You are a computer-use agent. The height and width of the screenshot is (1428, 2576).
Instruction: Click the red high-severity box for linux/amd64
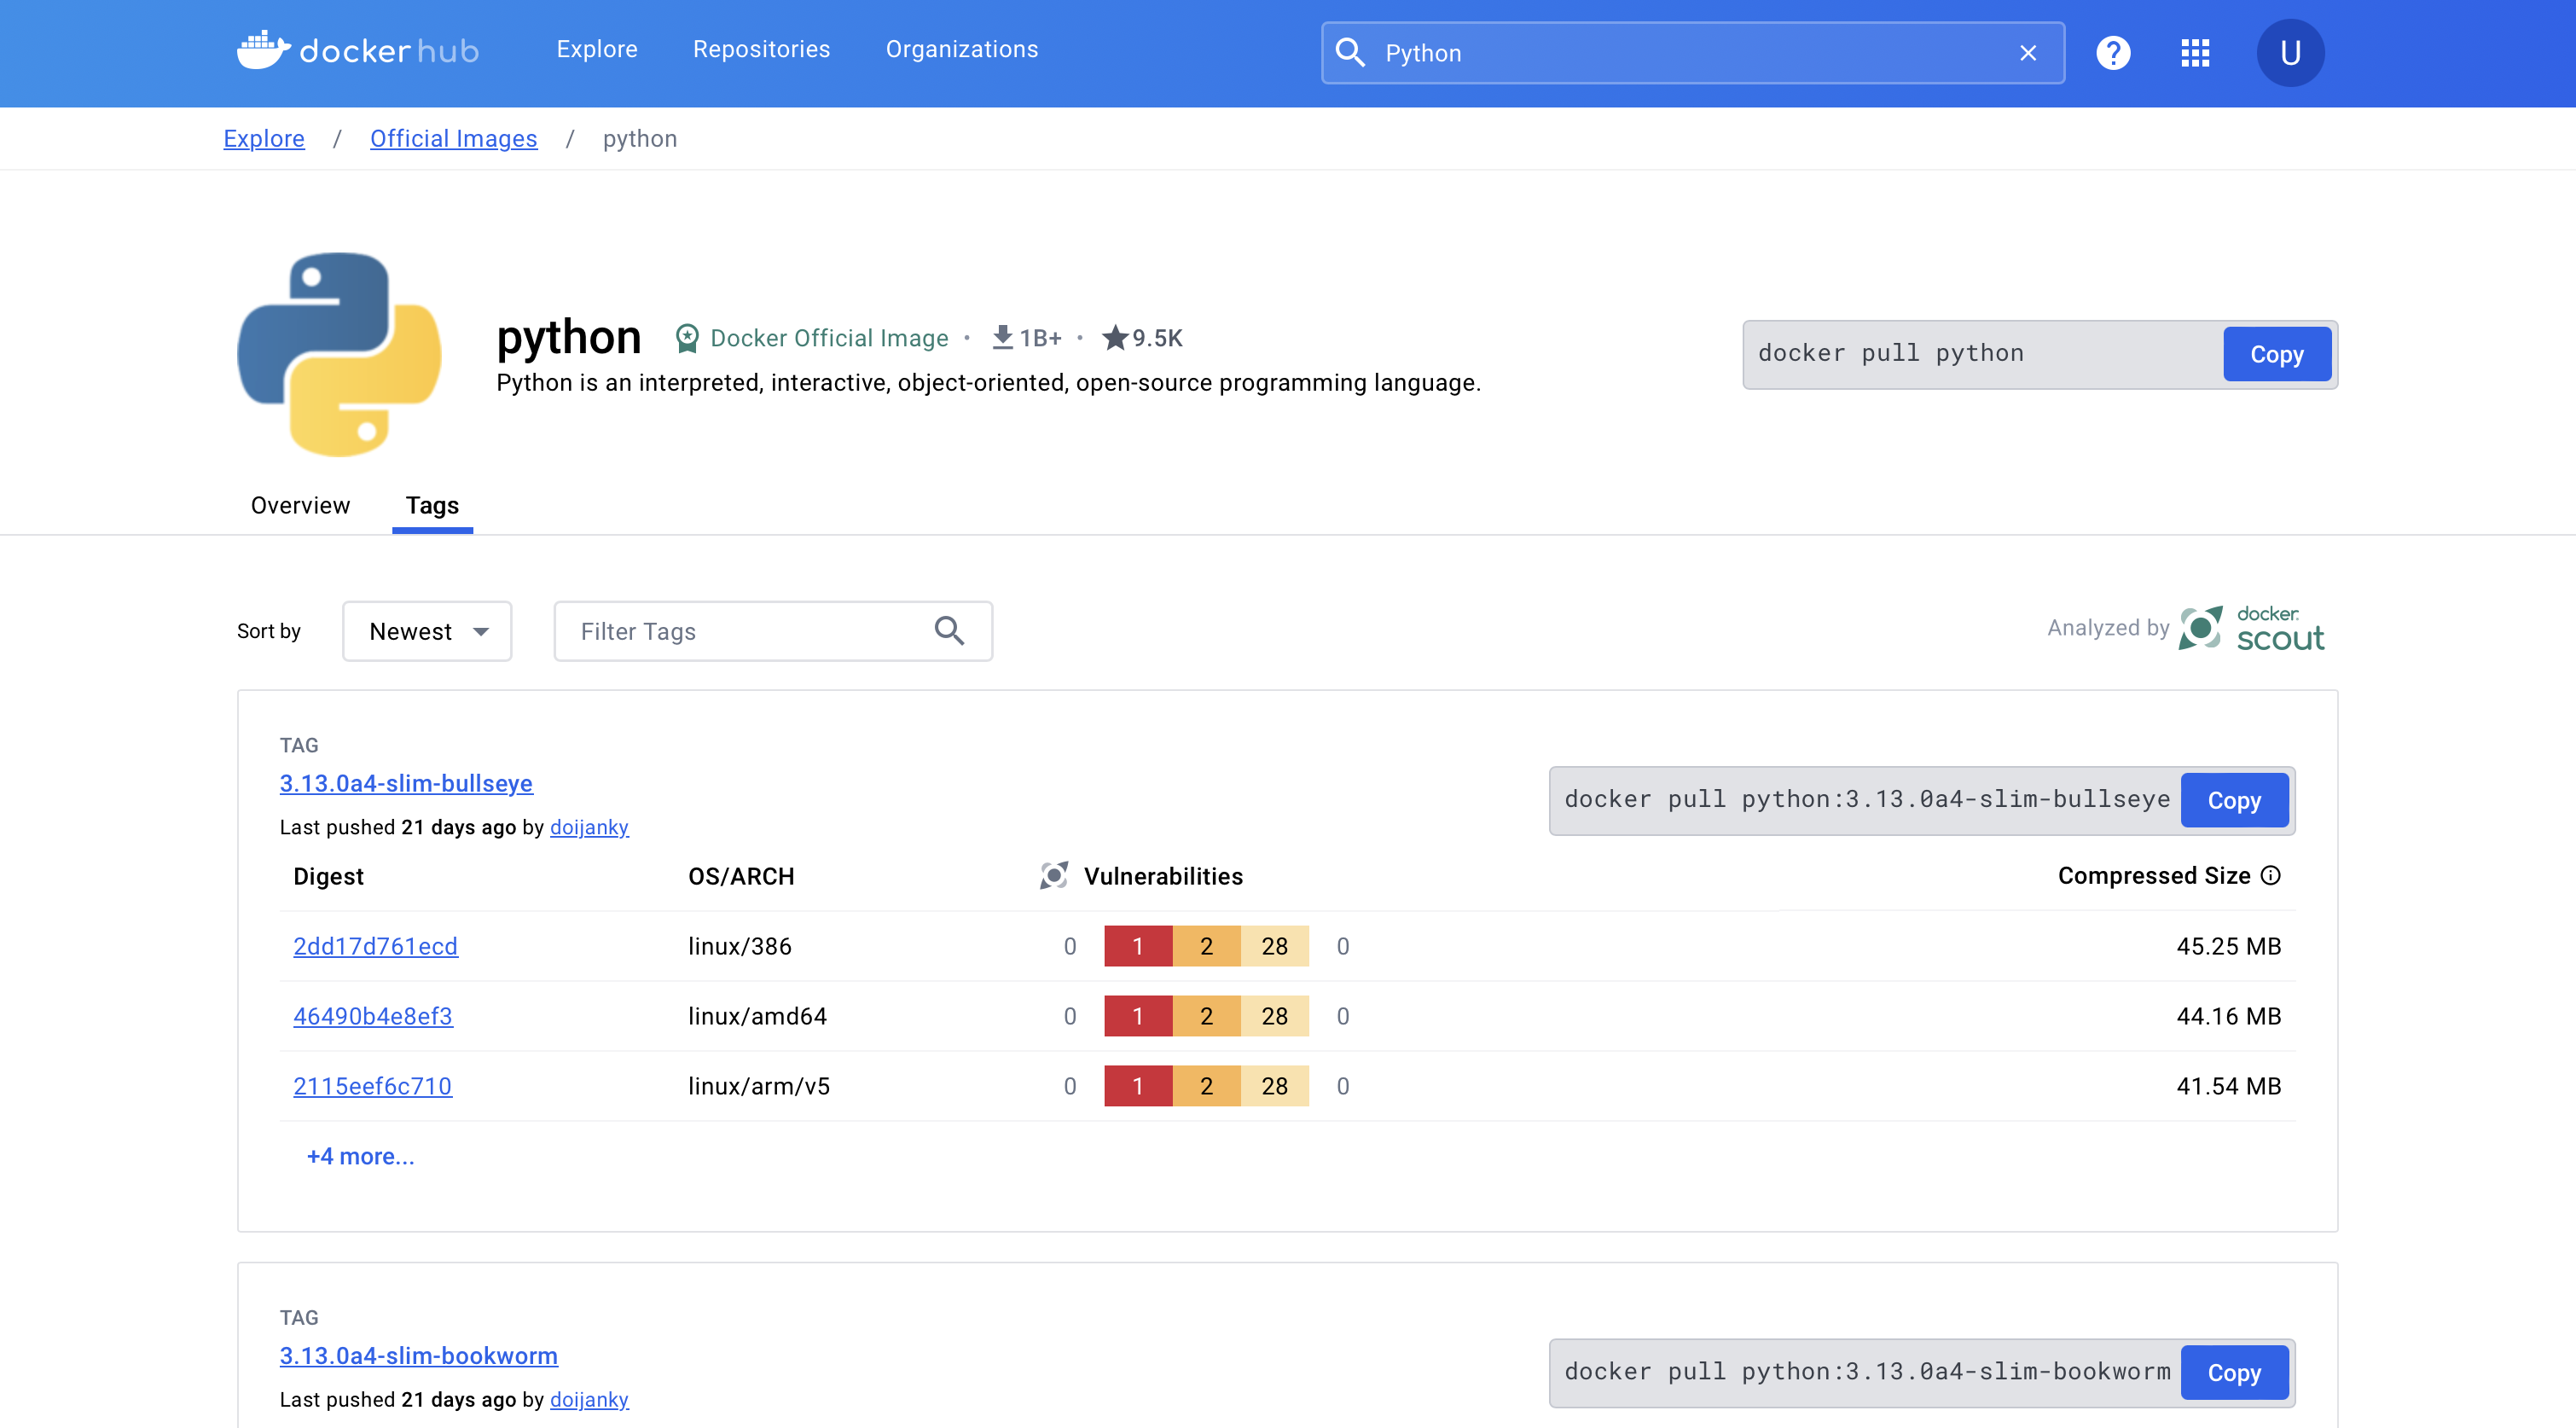[1138, 1016]
